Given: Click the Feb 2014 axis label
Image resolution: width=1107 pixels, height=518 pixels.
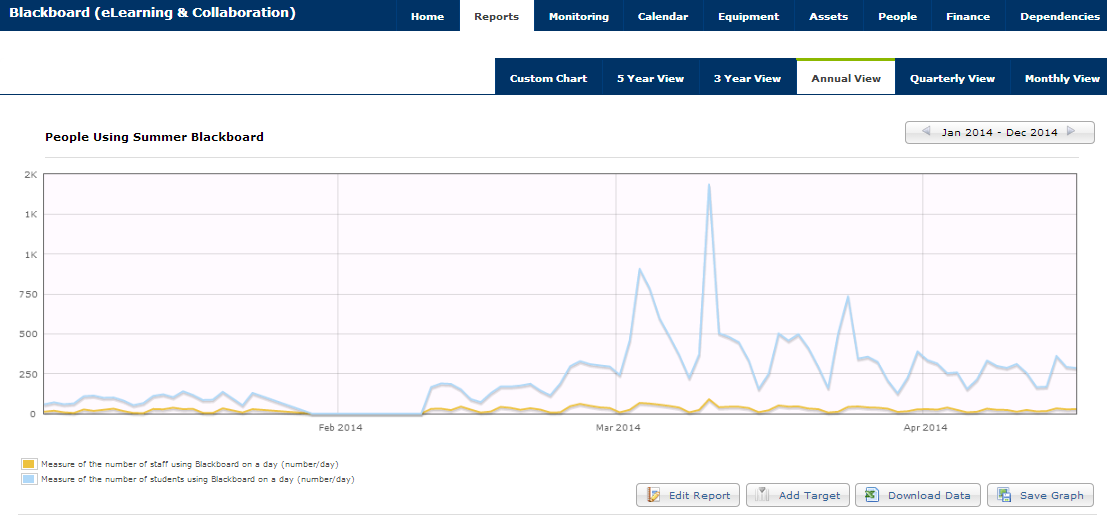Looking at the screenshot, I should click(x=340, y=427).
